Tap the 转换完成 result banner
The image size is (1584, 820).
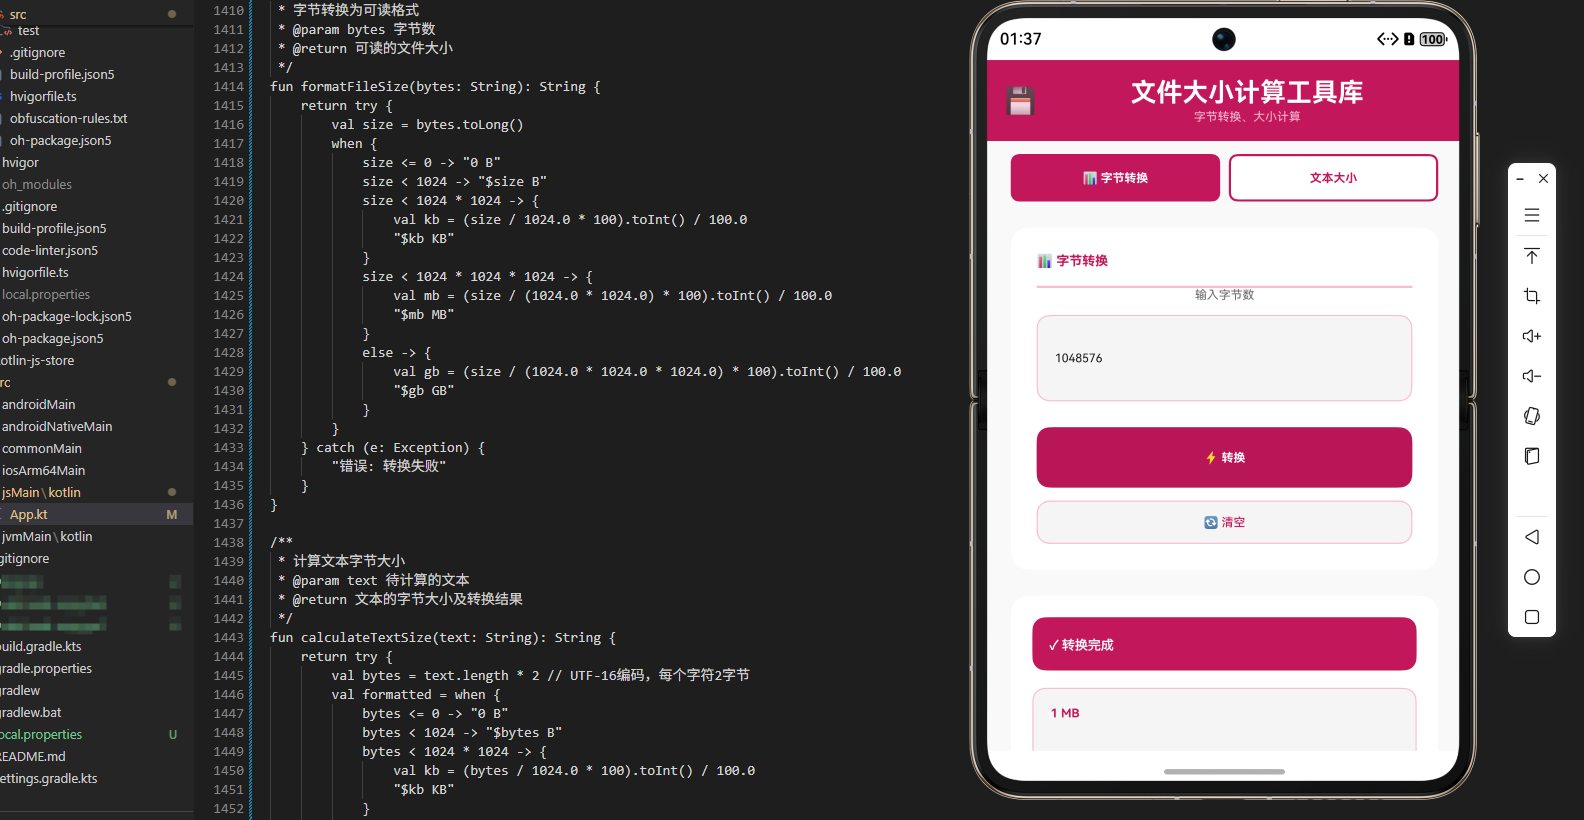coord(1224,644)
